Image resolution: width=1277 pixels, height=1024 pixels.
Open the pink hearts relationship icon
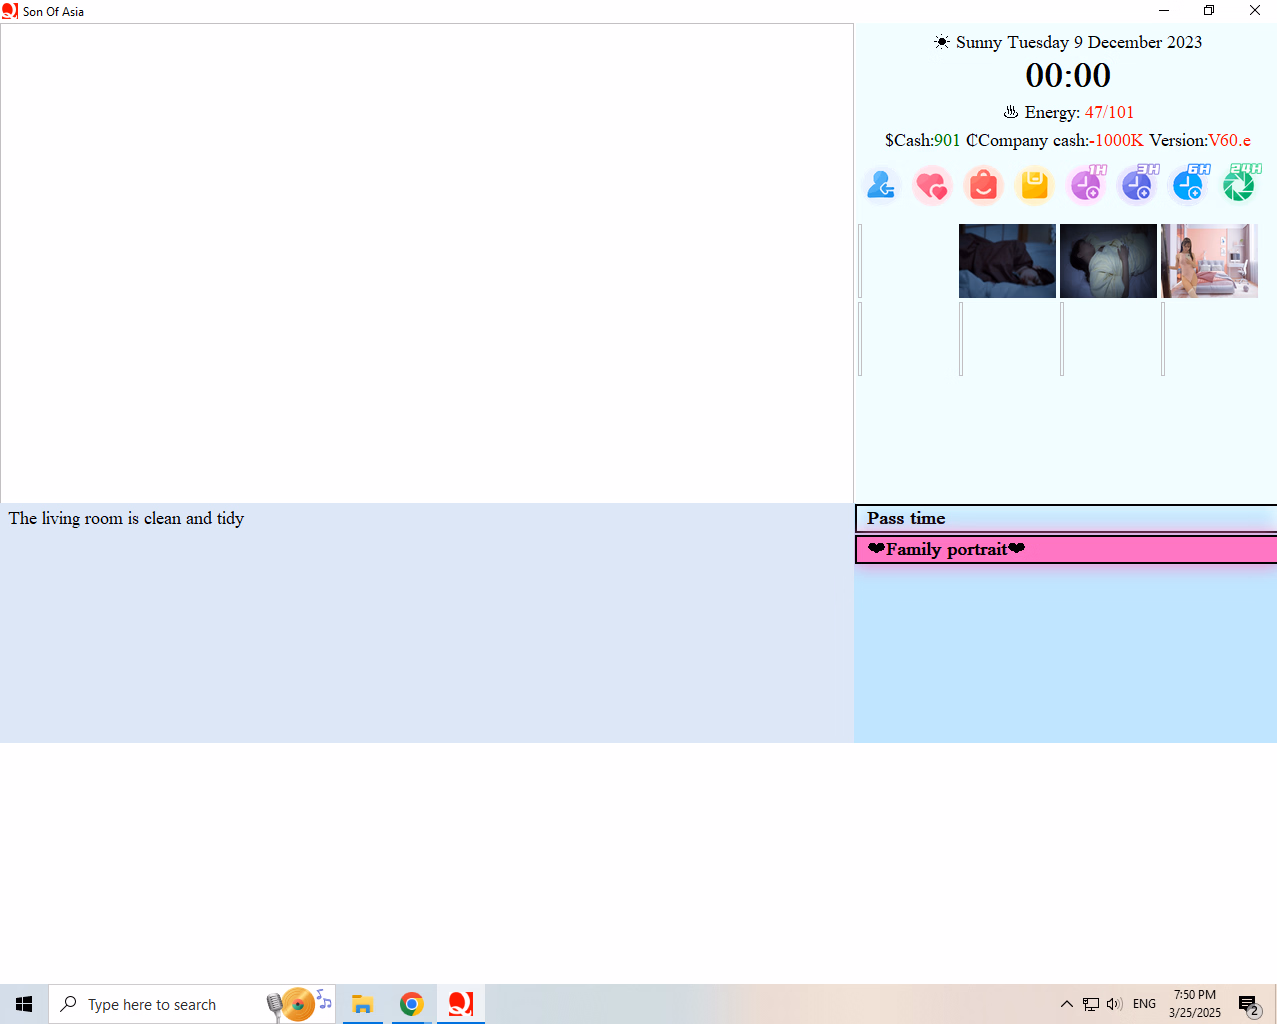pos(932,185)
